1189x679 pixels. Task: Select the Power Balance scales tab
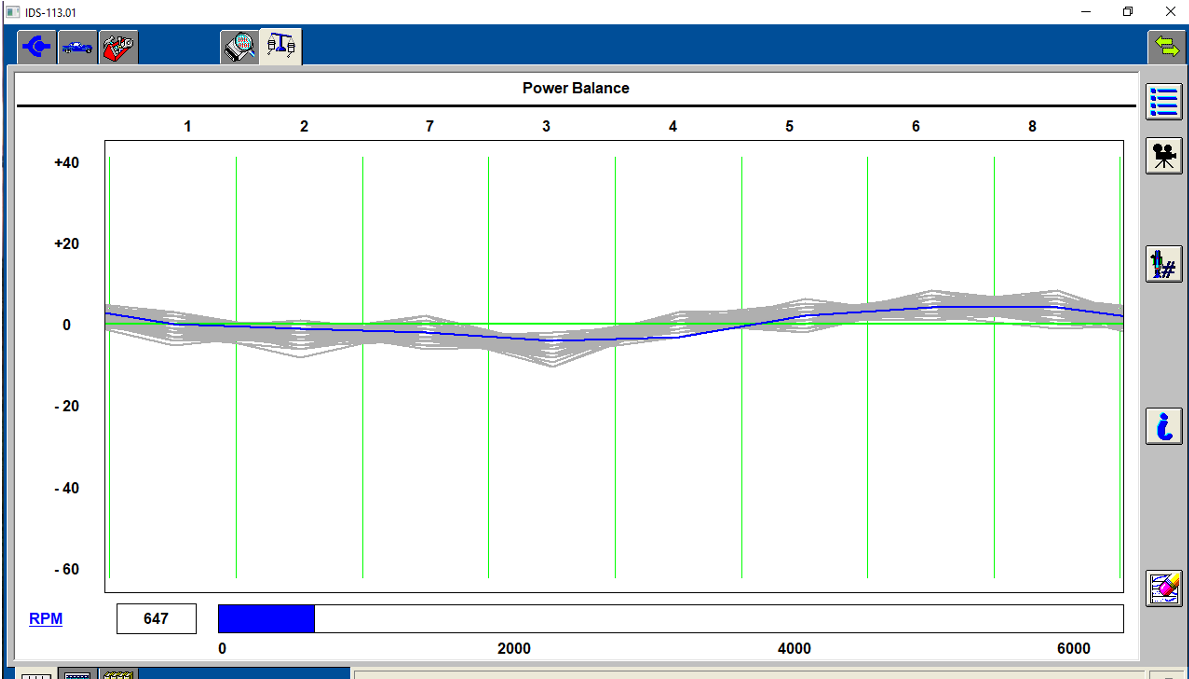[x=281, y=47]
